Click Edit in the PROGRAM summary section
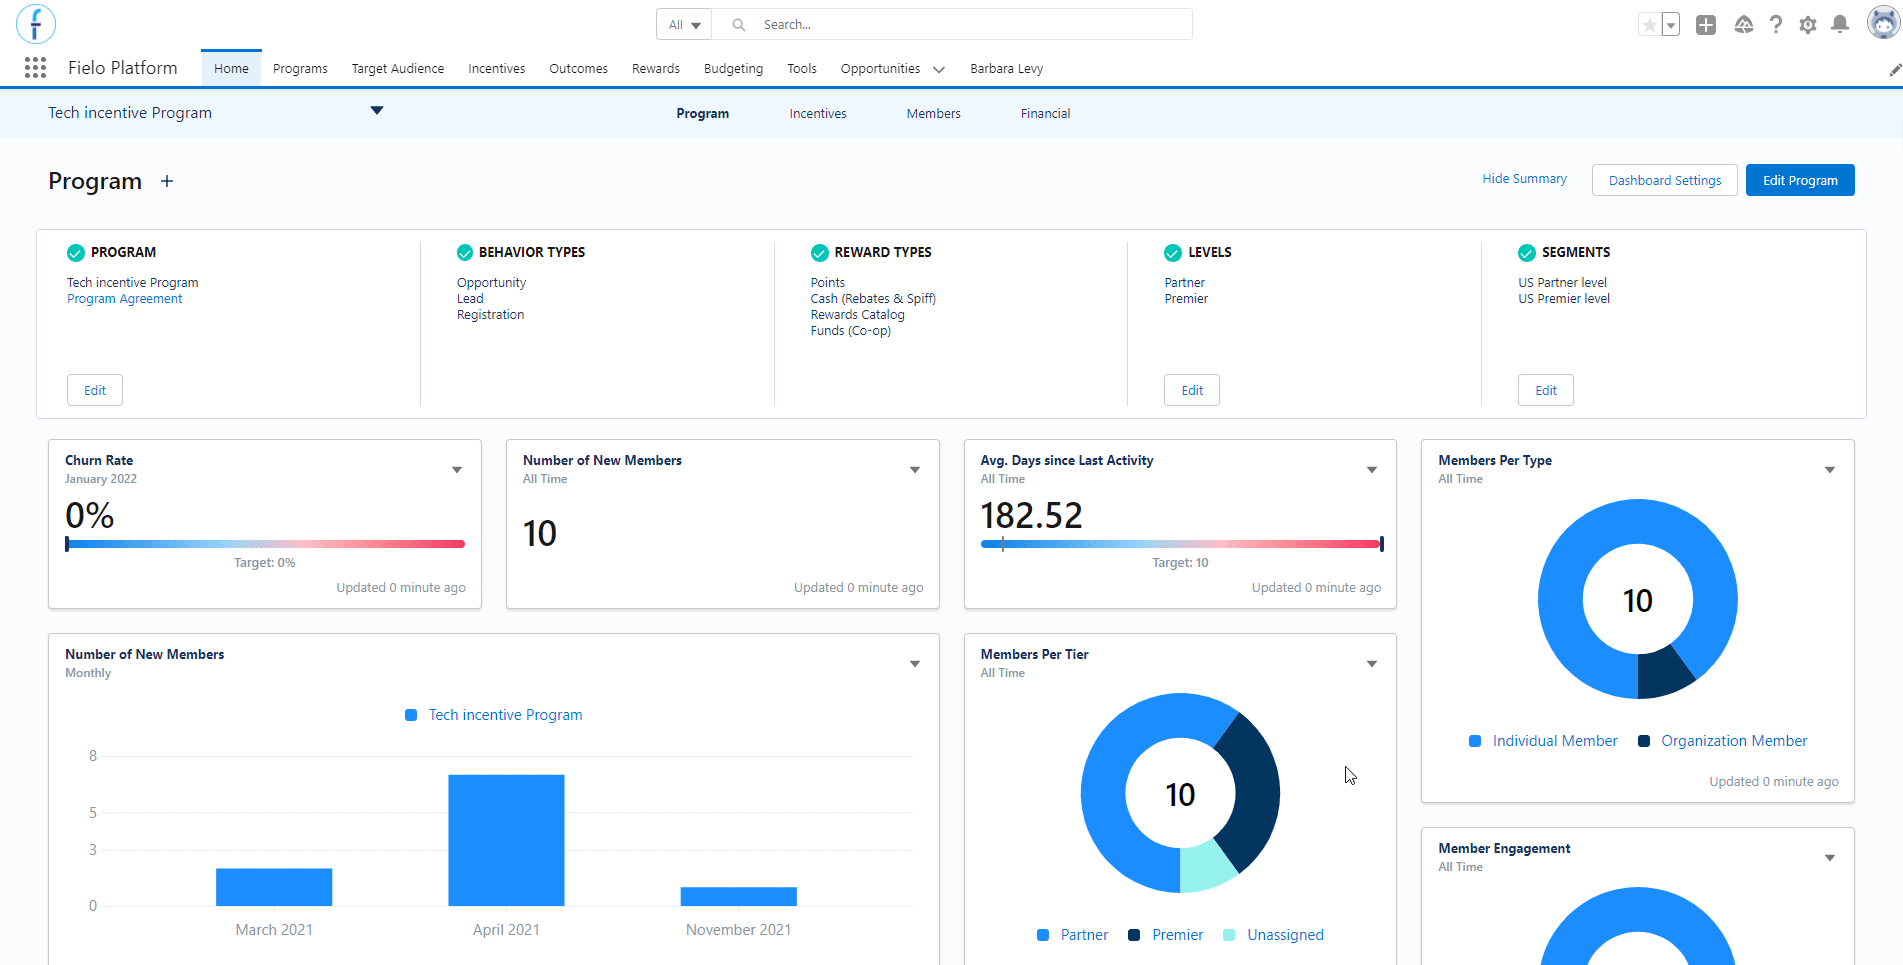Image resolution: width=1903 pixels, height=965 pixels. click(x=95, y=390)
